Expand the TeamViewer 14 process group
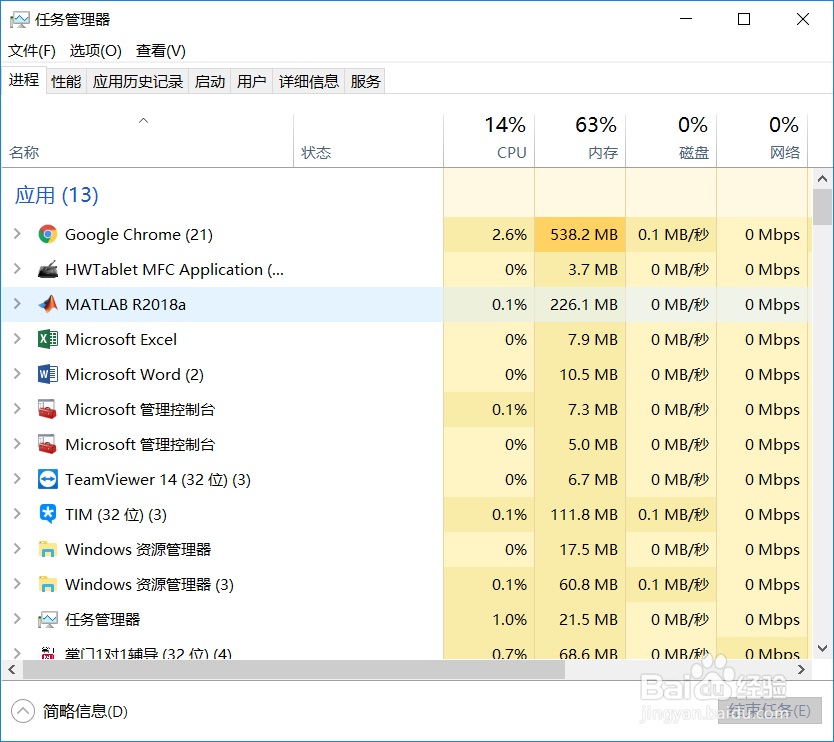This screenshot has width=834, height=742. pyautogui.click(x=17, y=480)
